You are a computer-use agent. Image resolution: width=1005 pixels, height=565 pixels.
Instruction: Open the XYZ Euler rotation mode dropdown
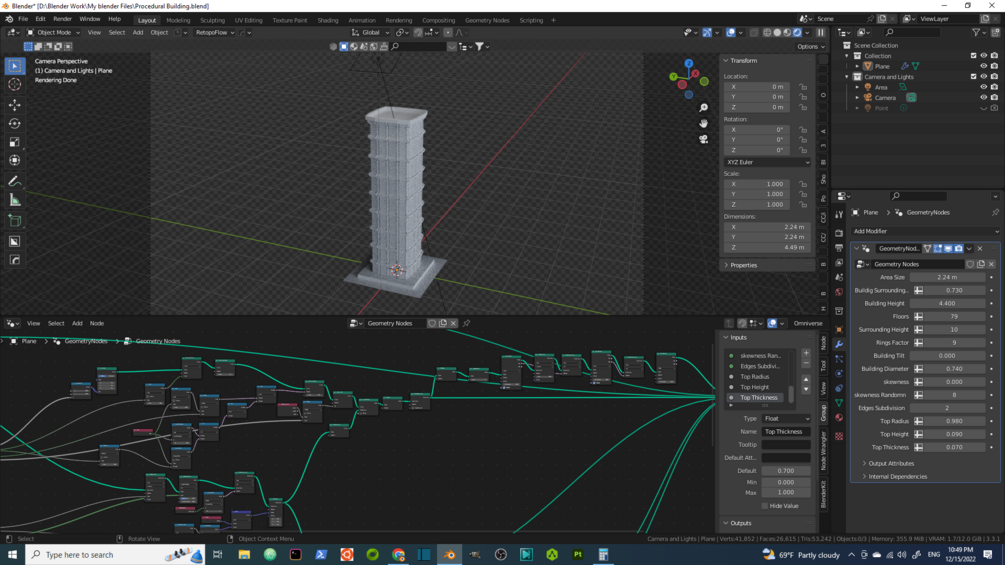point(767,162)
